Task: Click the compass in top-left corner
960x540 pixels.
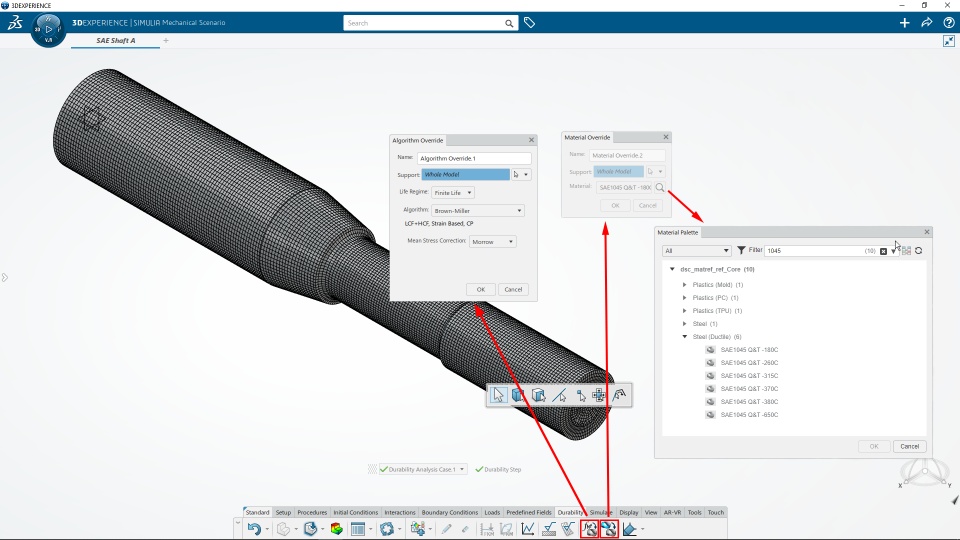Action: click(x=48, y=29)
